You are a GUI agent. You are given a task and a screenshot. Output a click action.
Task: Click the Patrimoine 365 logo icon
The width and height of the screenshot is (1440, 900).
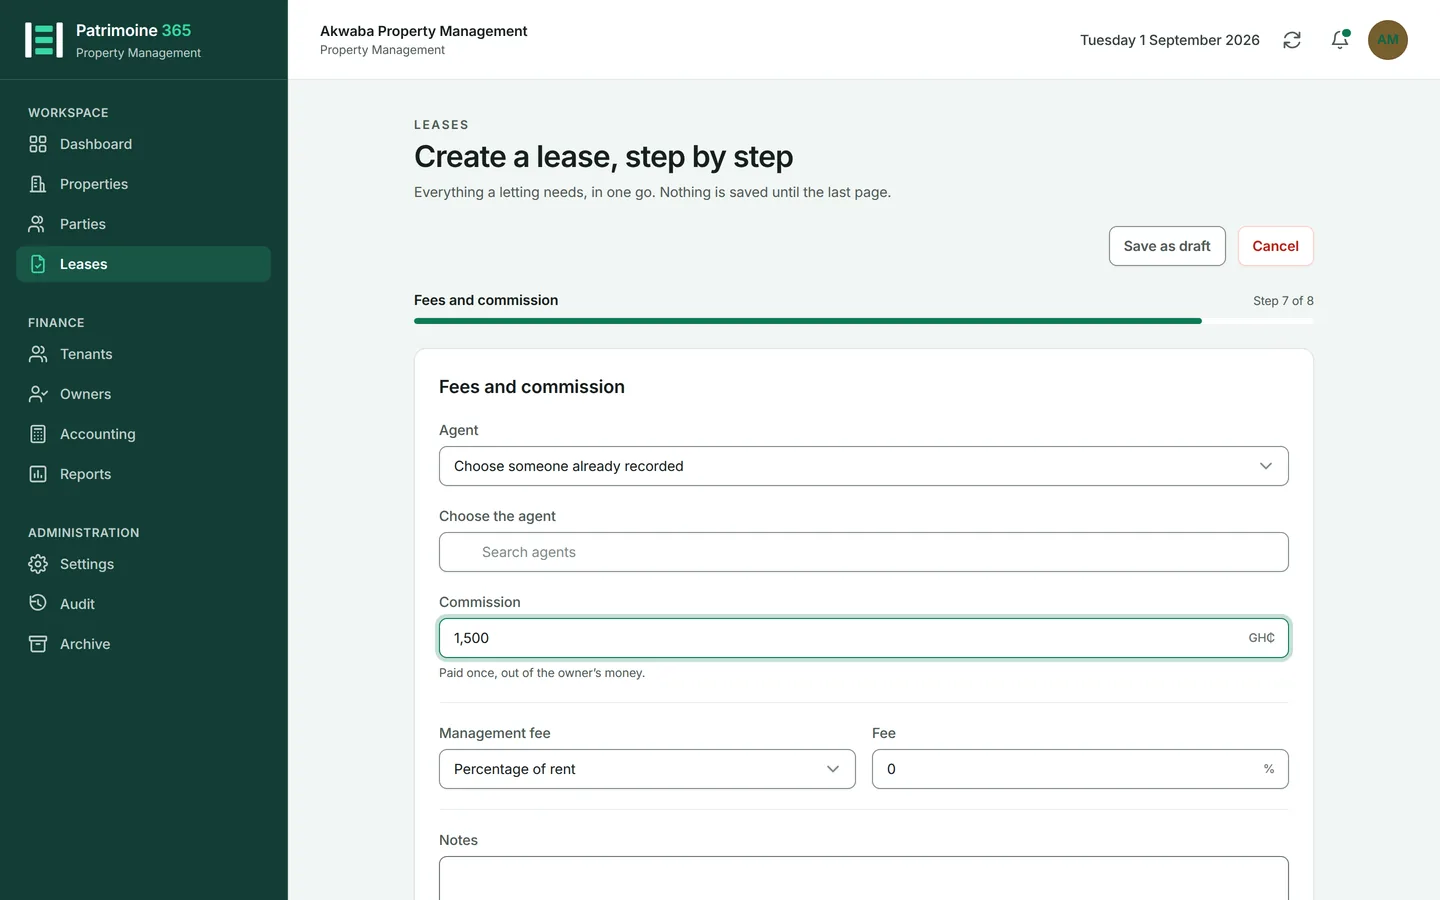click(44, 40)
